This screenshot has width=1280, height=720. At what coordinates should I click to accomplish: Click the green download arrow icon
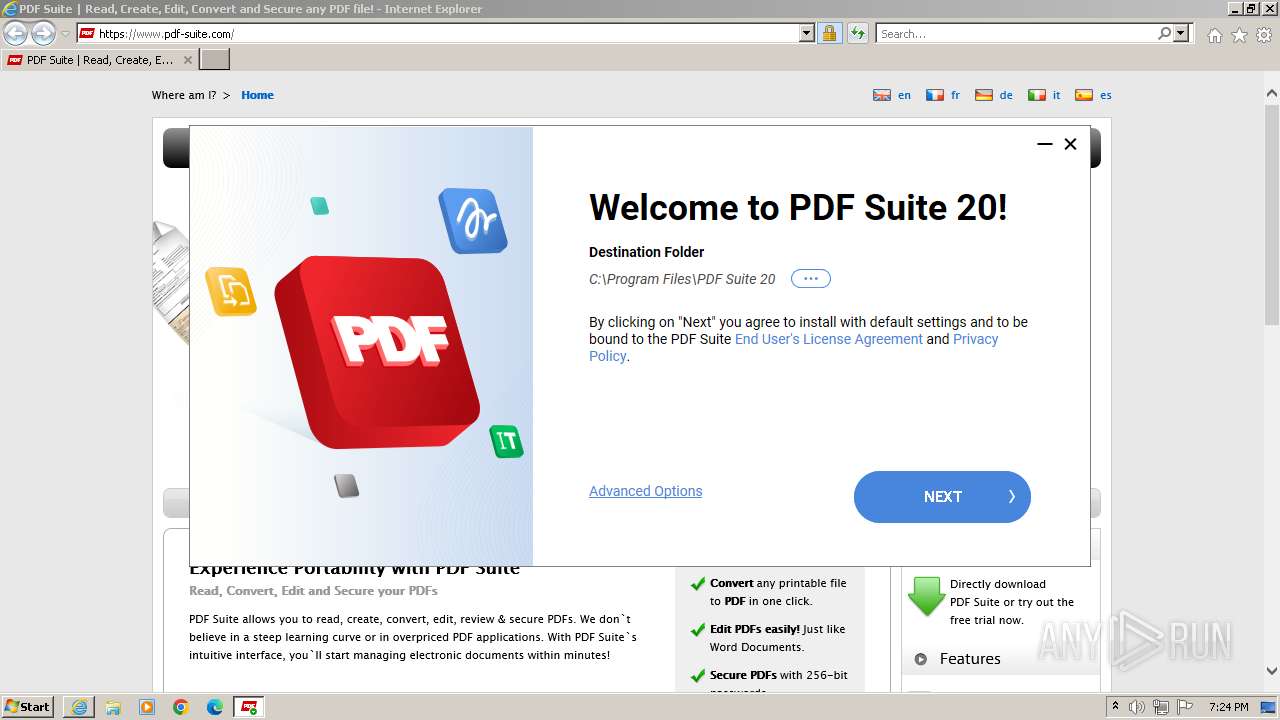(926, 596)
